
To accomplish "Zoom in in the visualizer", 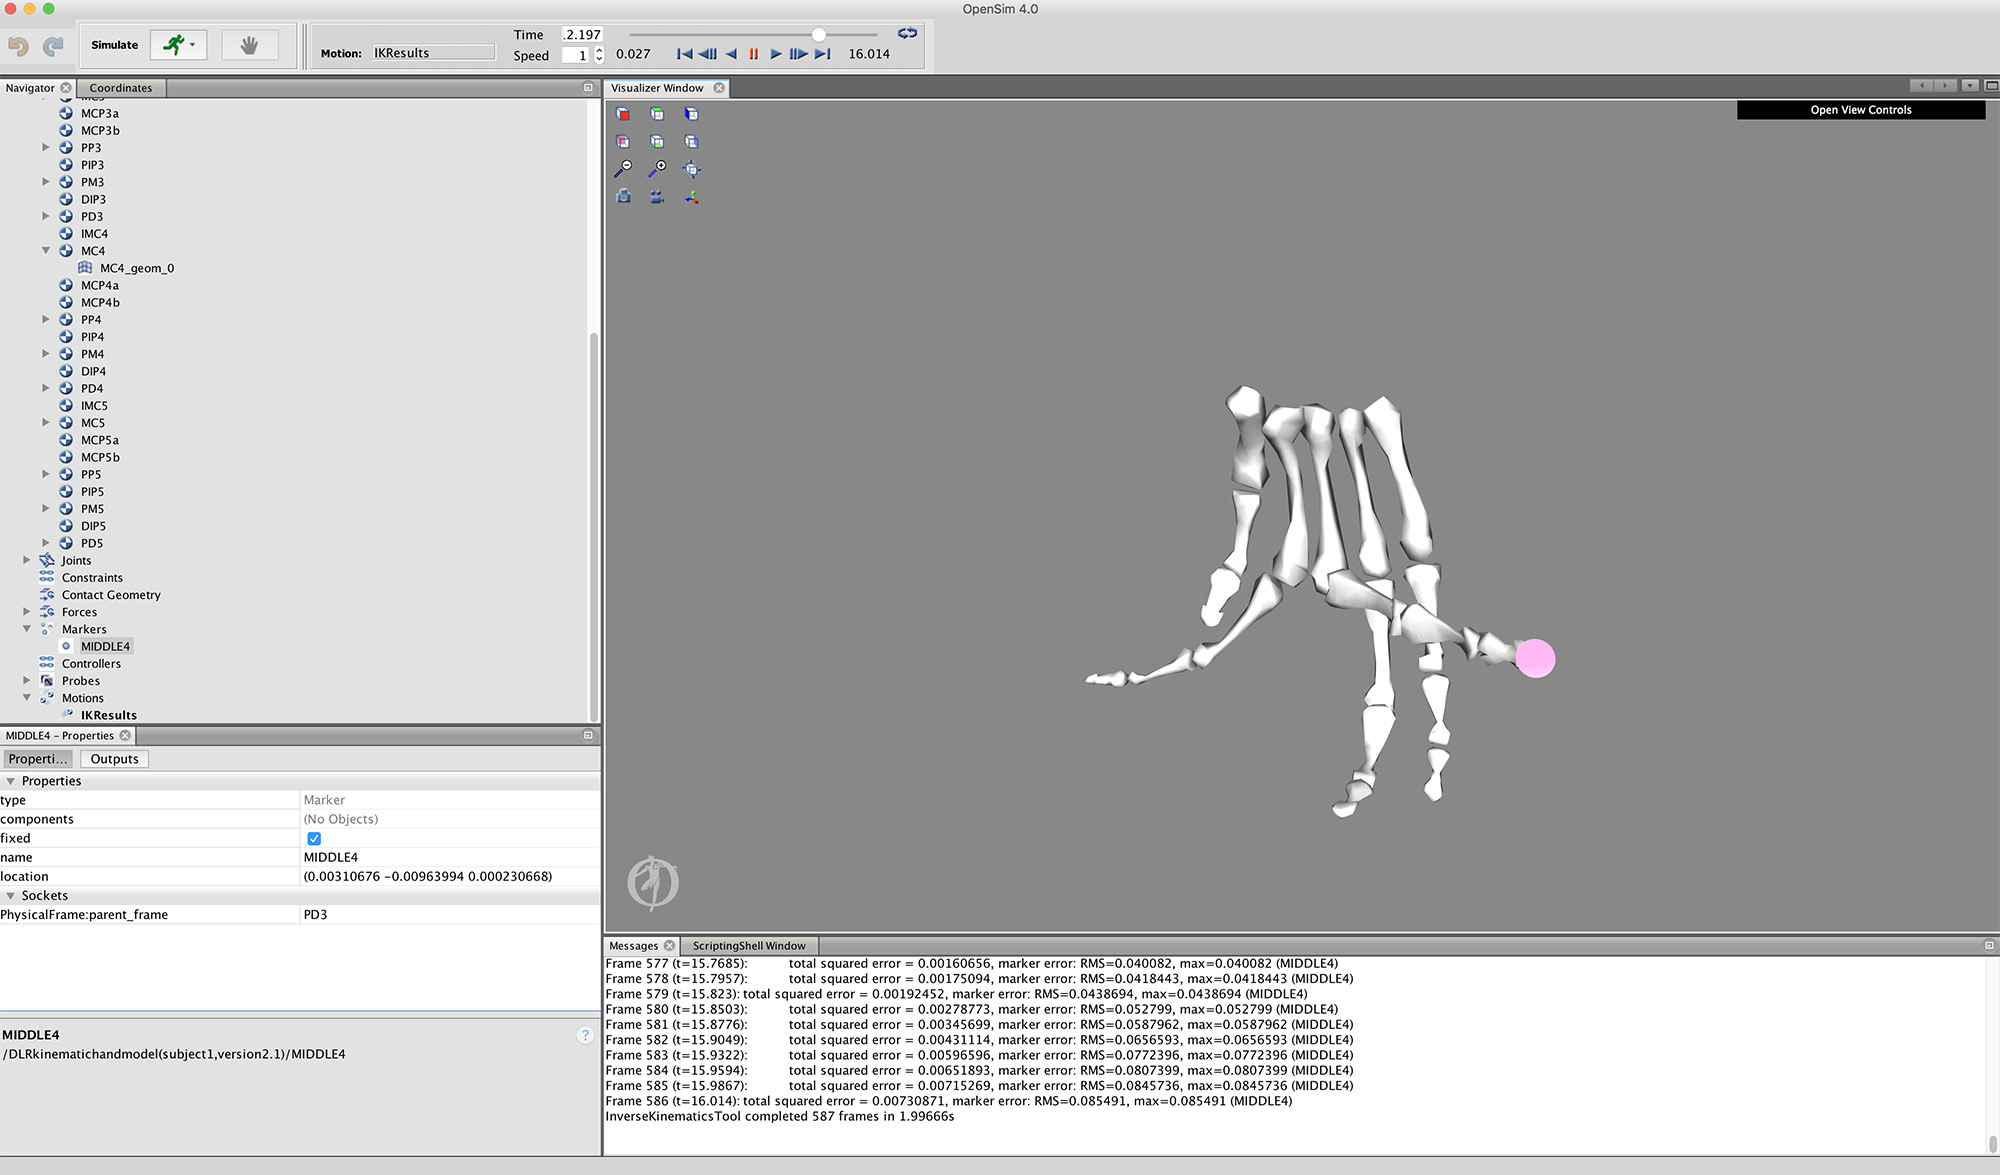I will point(657,168).
